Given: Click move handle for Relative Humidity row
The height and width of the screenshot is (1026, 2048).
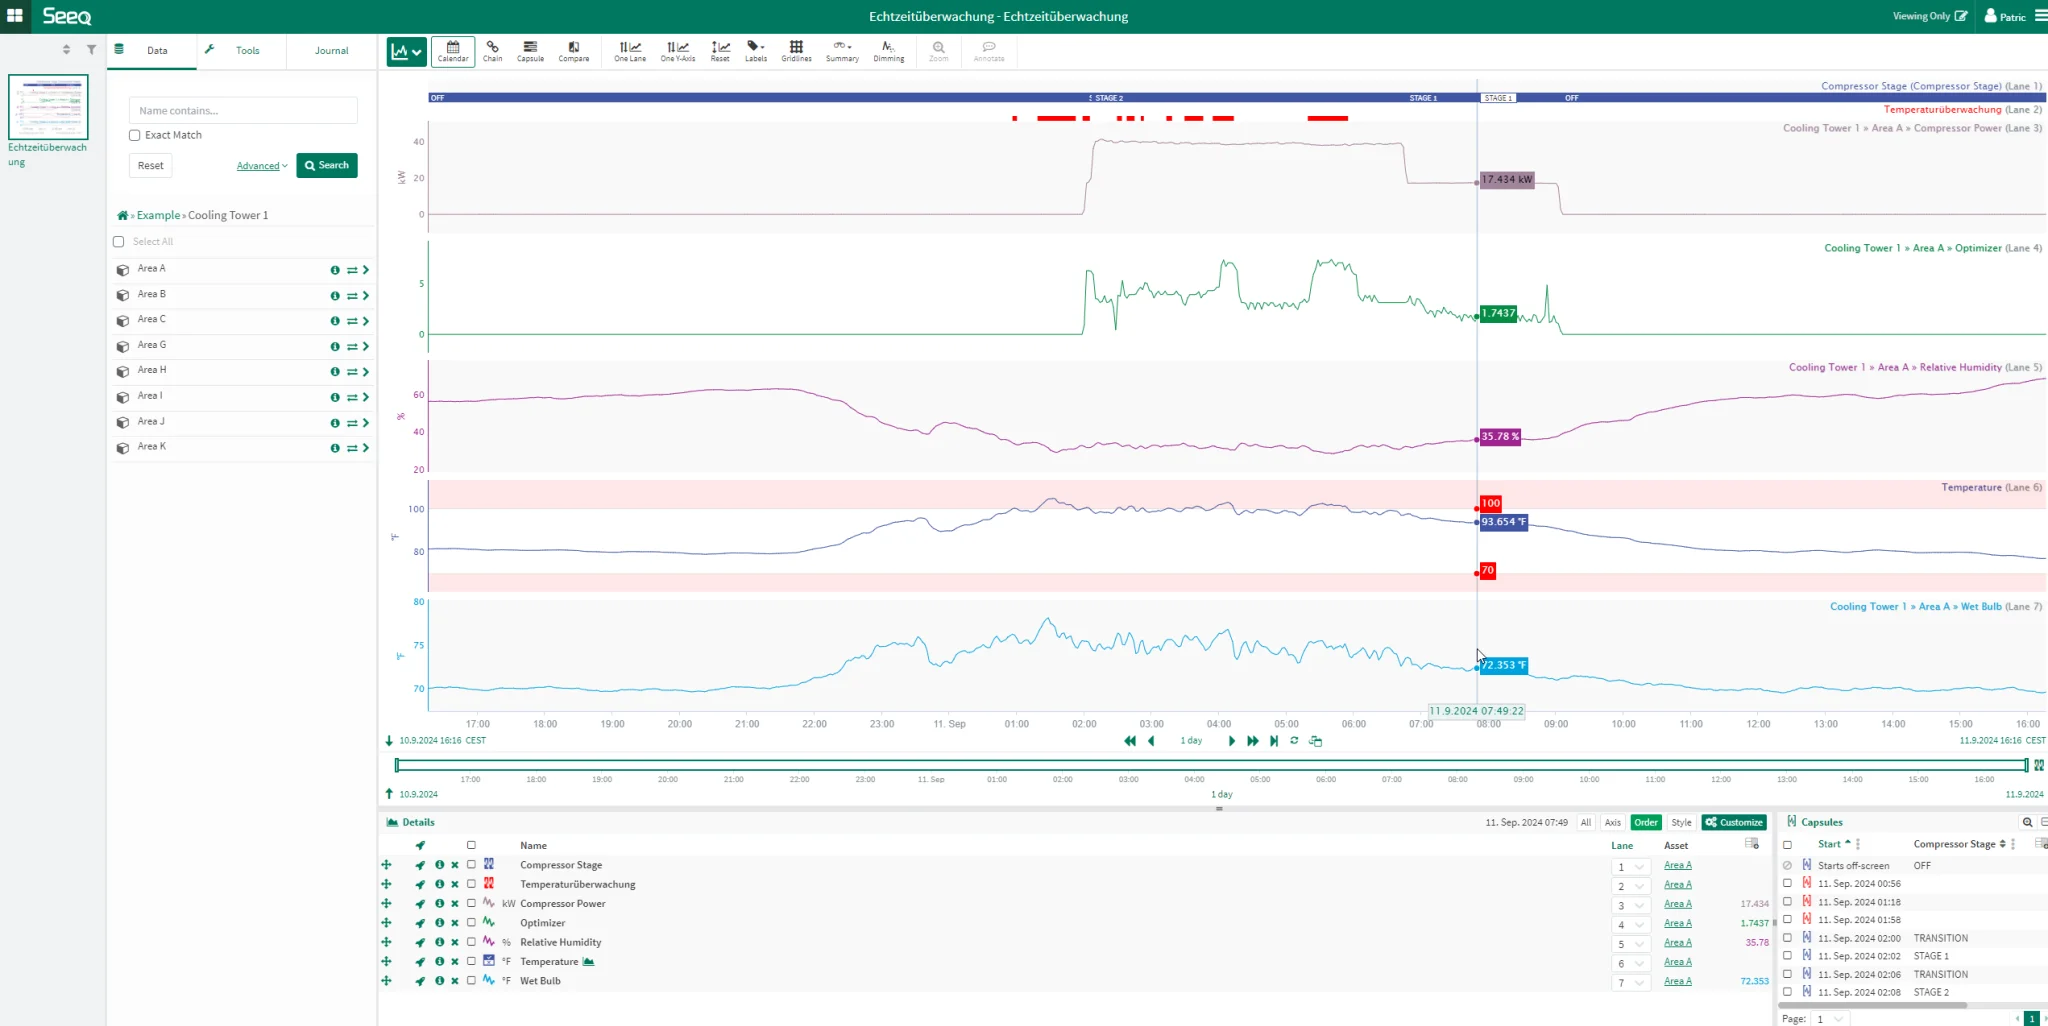Looking at the screenshot, I should coord(386,942).
